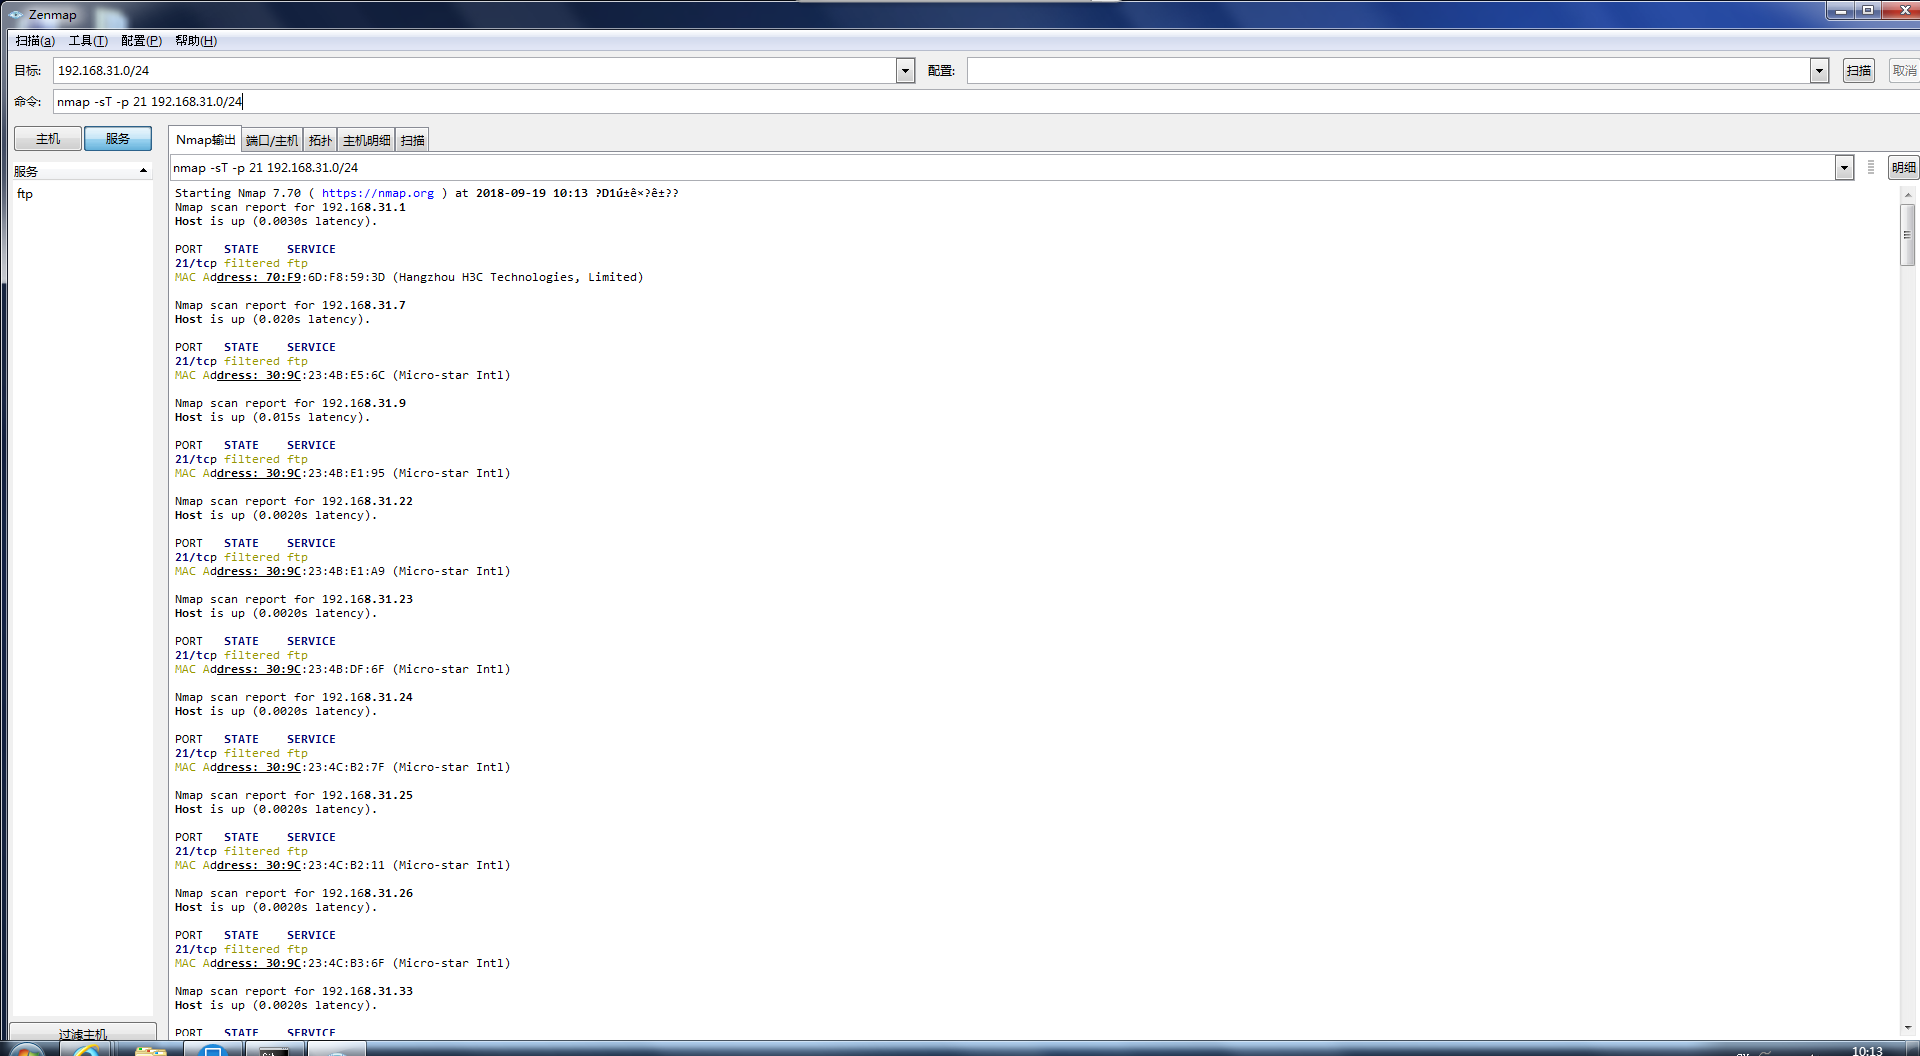This screenshot has height=1056, width=1920.
Task: Click the 配置 profile combo box field
Action: (x=1389, y=71)
